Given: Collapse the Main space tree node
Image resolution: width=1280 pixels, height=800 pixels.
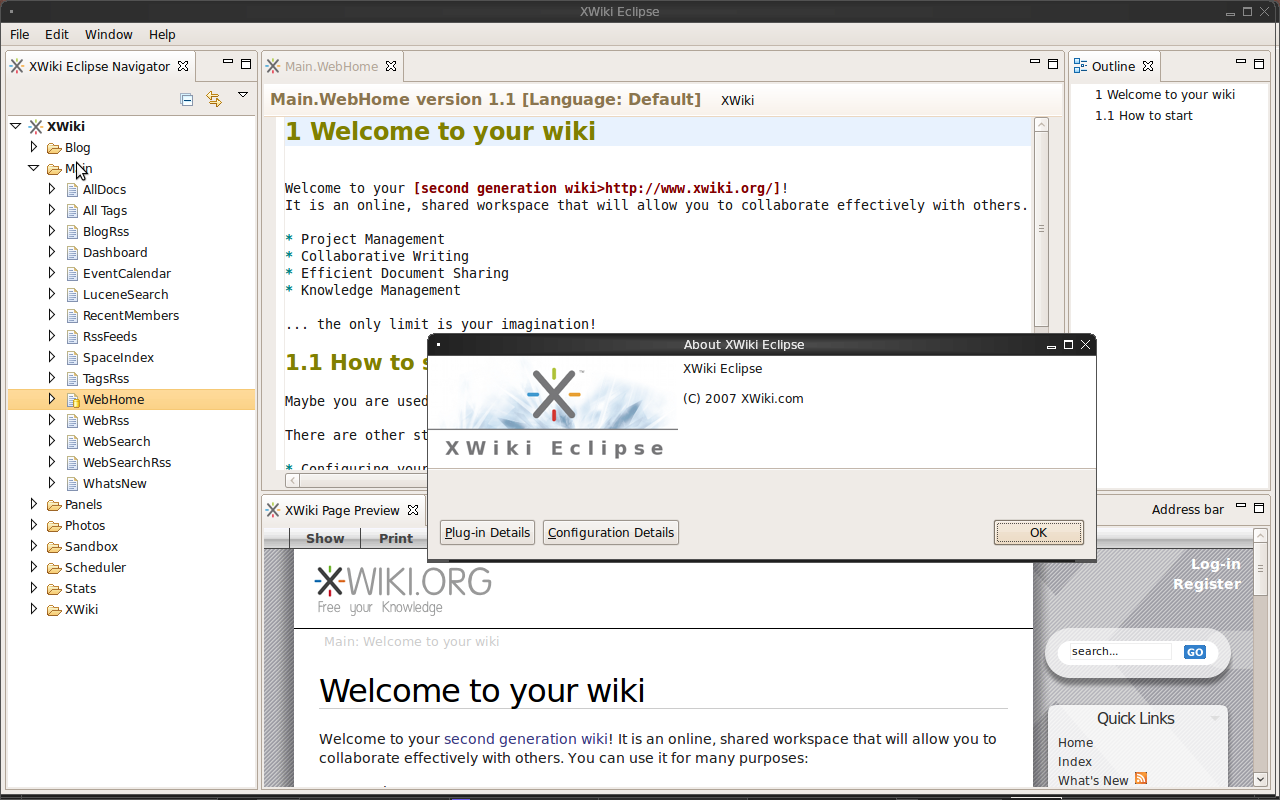Looking at the screenshot, I should pos(33,169).
